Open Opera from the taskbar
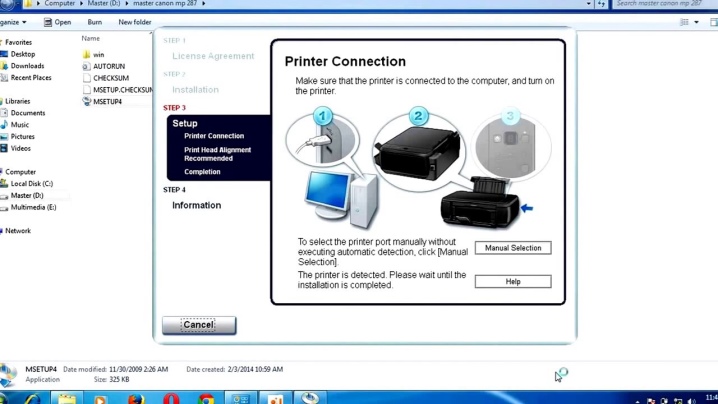The width and height of the screenshot is (718, 404). 171,399
